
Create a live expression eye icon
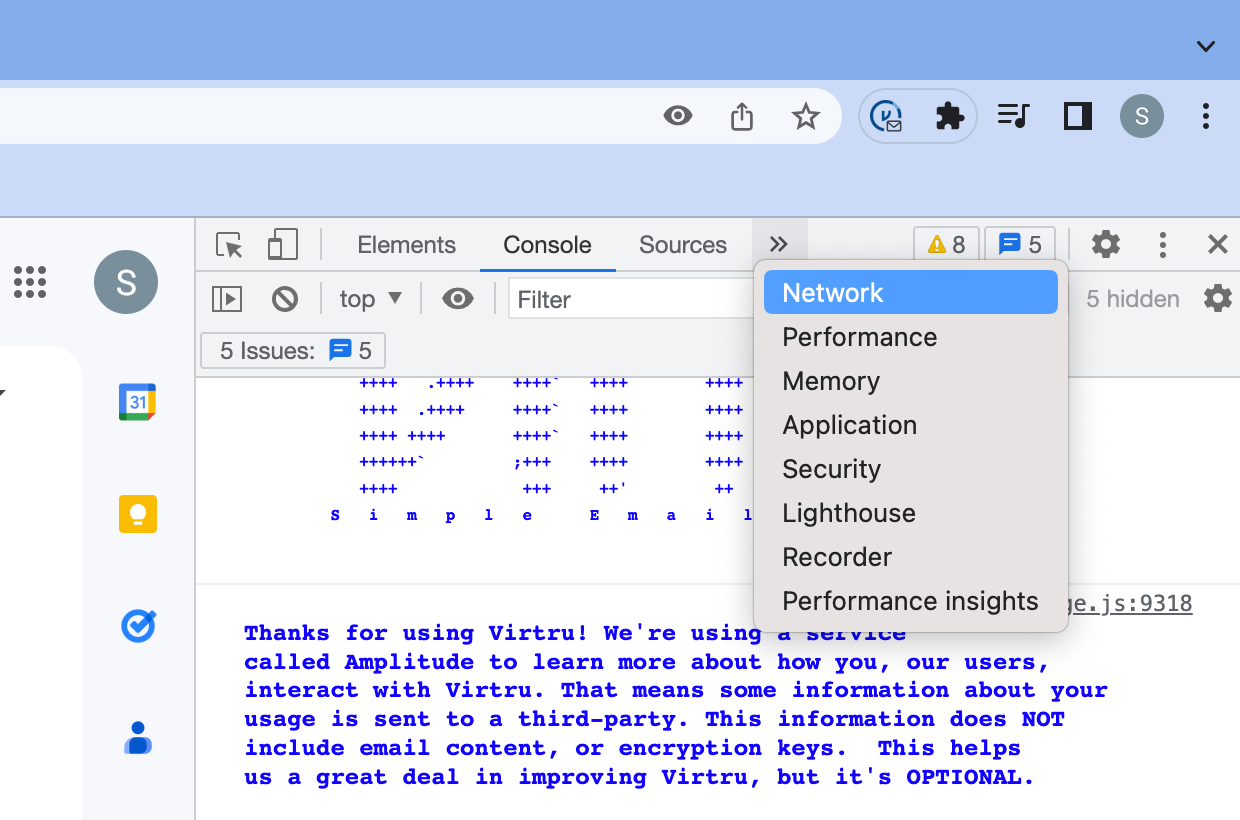458,299
